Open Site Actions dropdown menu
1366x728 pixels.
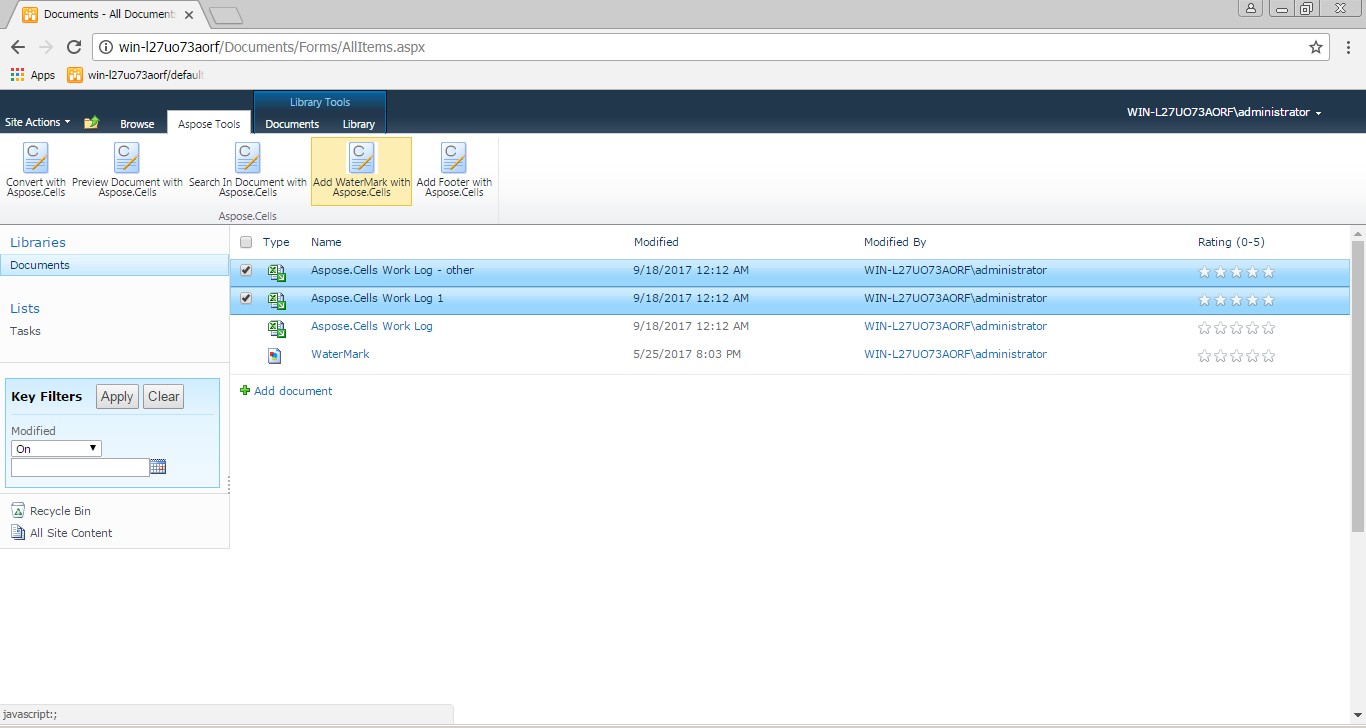pos(37,122)
